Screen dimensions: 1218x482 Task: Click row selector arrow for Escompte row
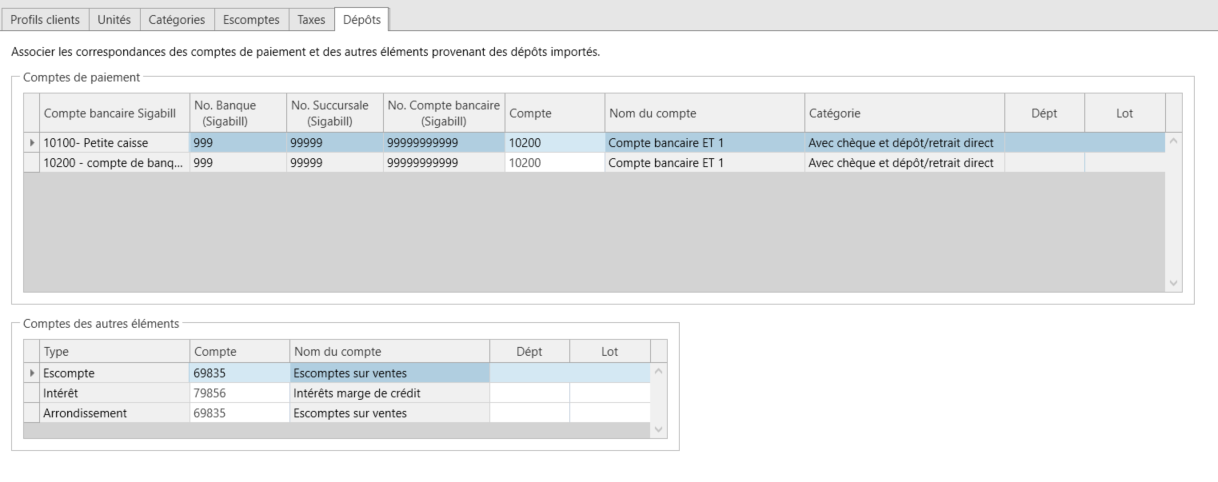(31, 374)
